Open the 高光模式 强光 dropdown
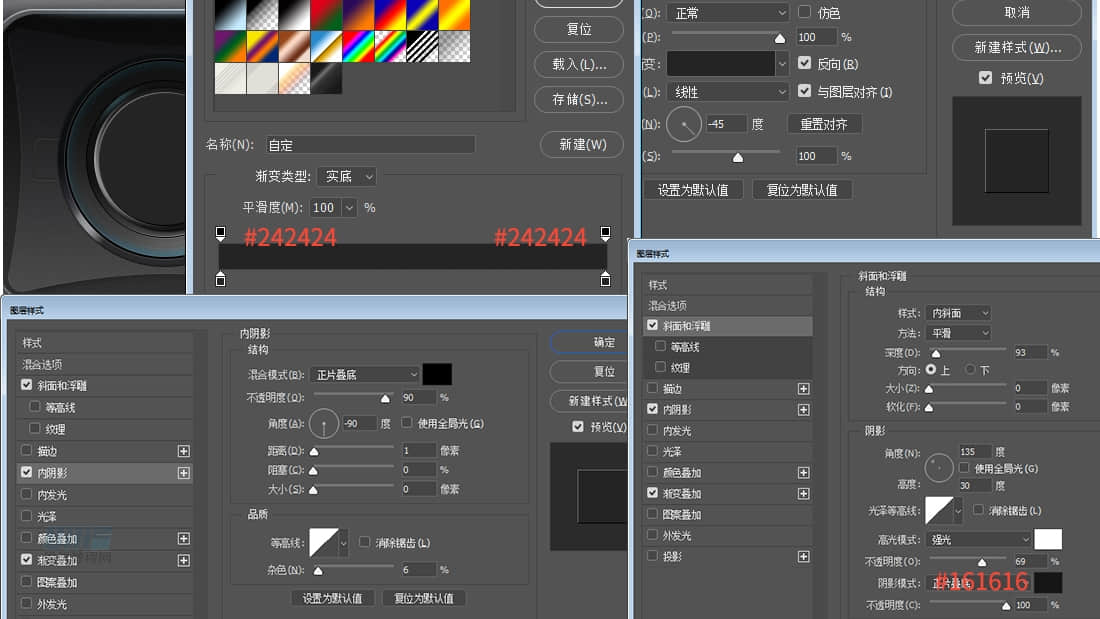 point(978,540)
